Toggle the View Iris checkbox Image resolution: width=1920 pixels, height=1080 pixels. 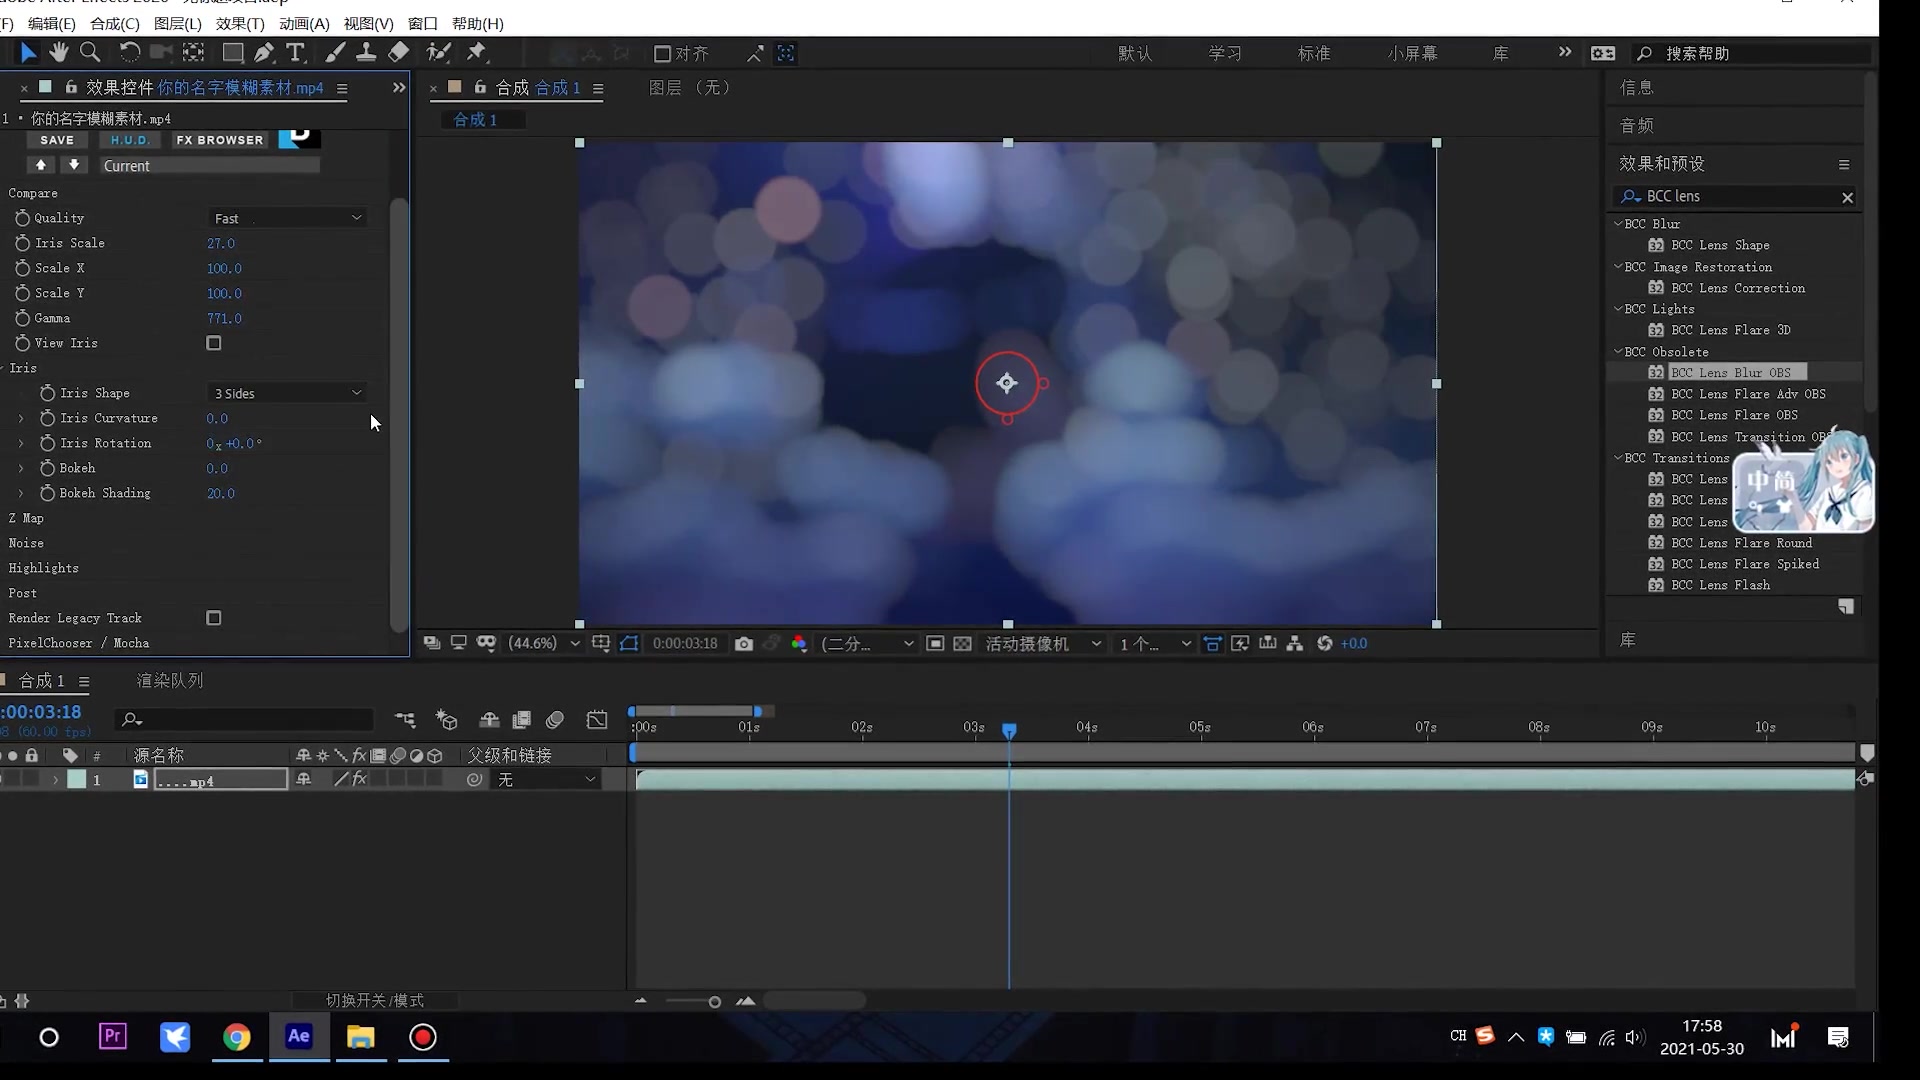pos(214,343)
